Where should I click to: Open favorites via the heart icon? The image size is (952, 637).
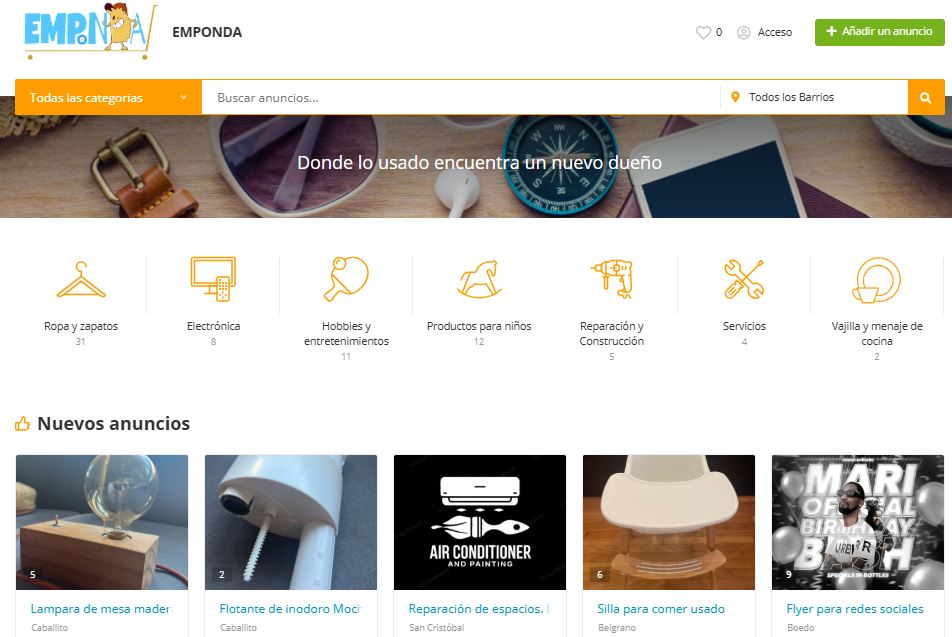703,32
